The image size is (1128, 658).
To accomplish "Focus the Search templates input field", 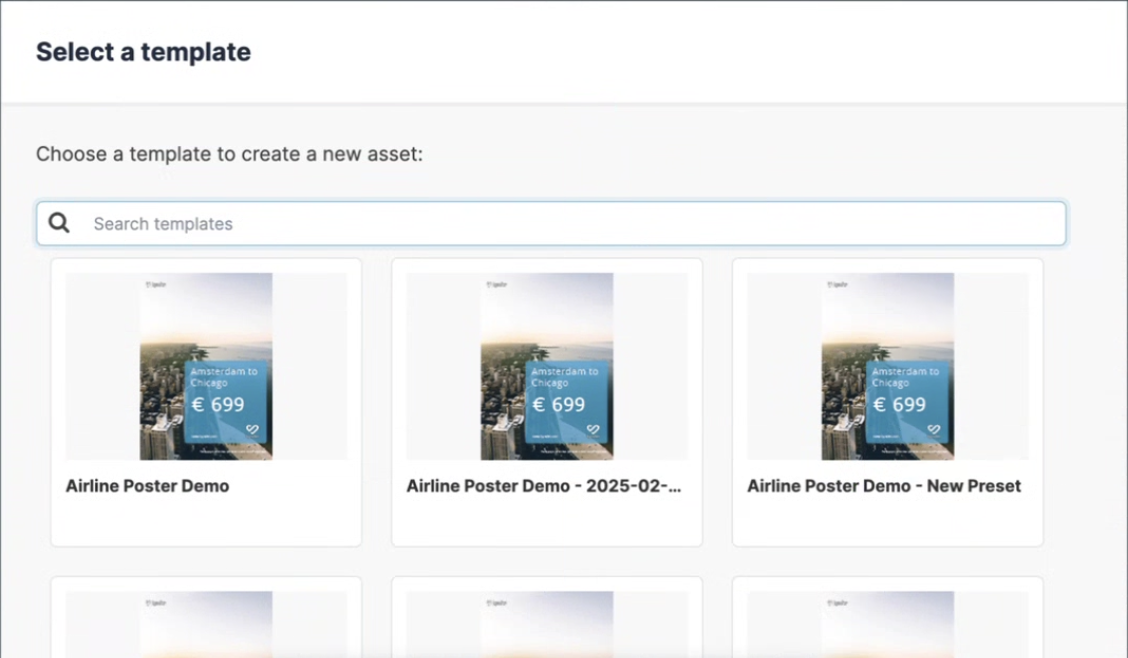I will point(552,224).
